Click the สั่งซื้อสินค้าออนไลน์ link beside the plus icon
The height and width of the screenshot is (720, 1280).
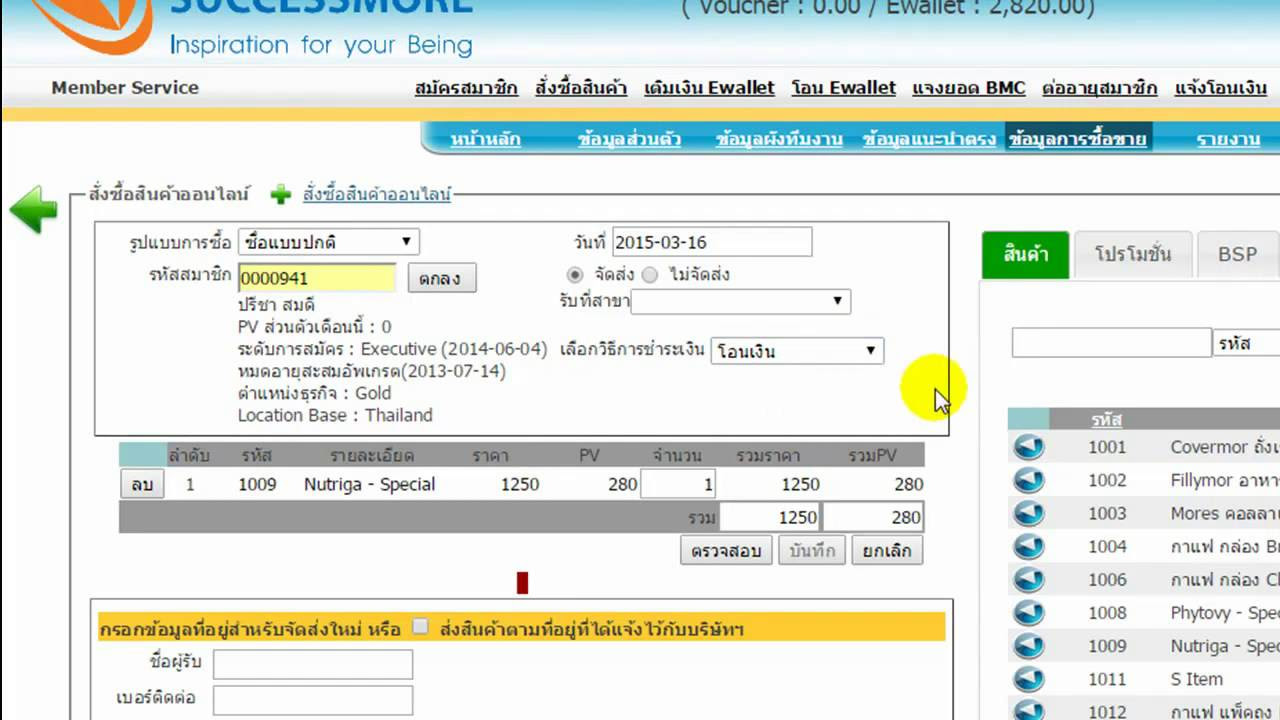pyautogui.click(x=377, y=194)
